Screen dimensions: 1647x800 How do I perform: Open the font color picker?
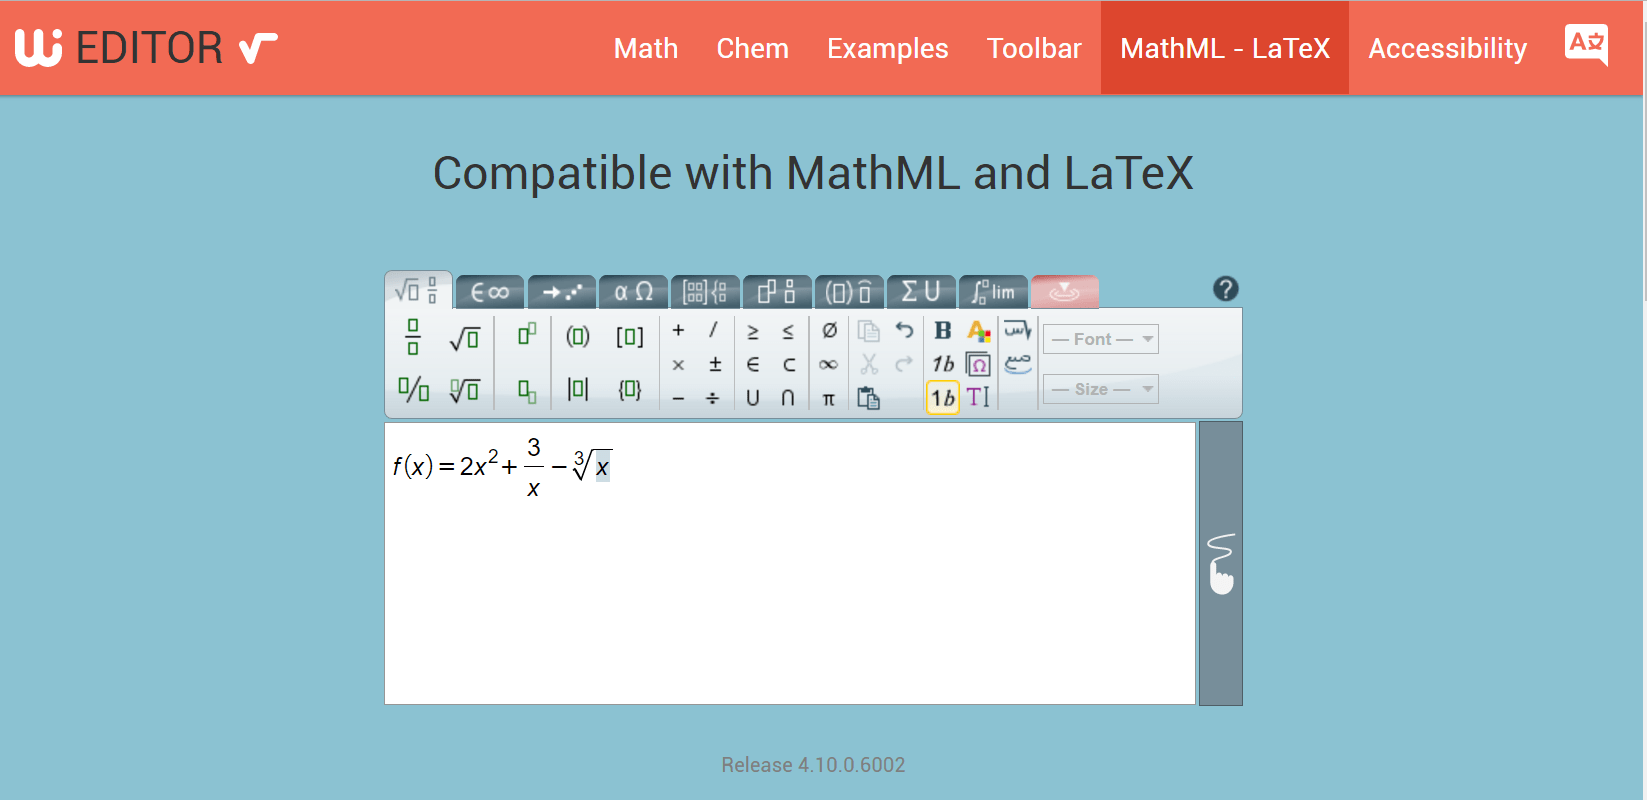(979, 330)
